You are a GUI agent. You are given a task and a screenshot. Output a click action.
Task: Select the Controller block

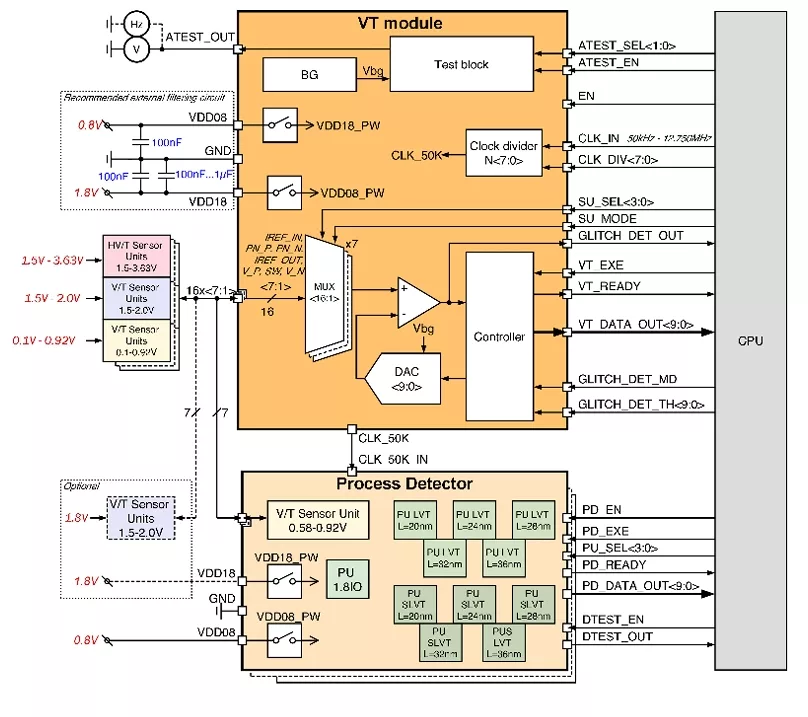click(x=500, y=337)
